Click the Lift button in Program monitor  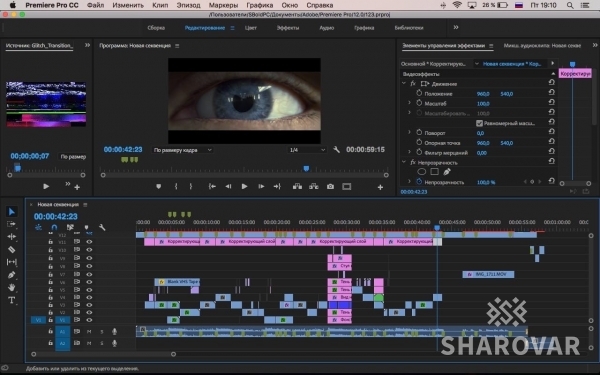(297, 186)
